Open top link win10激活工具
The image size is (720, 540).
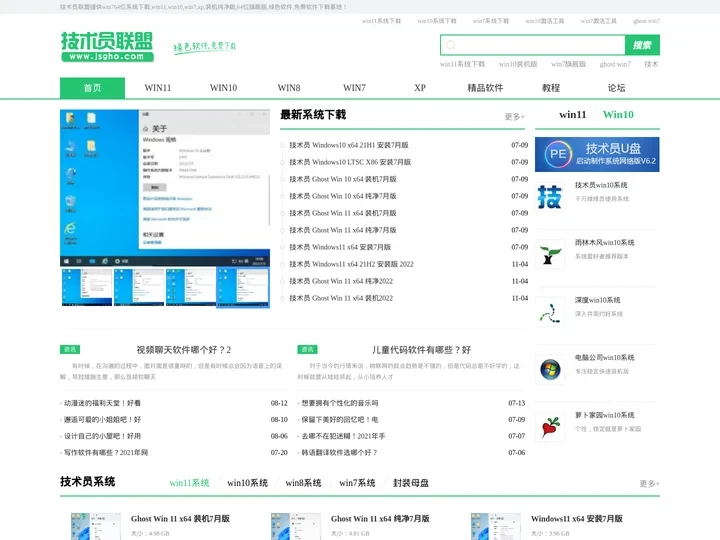coord(545,21)
